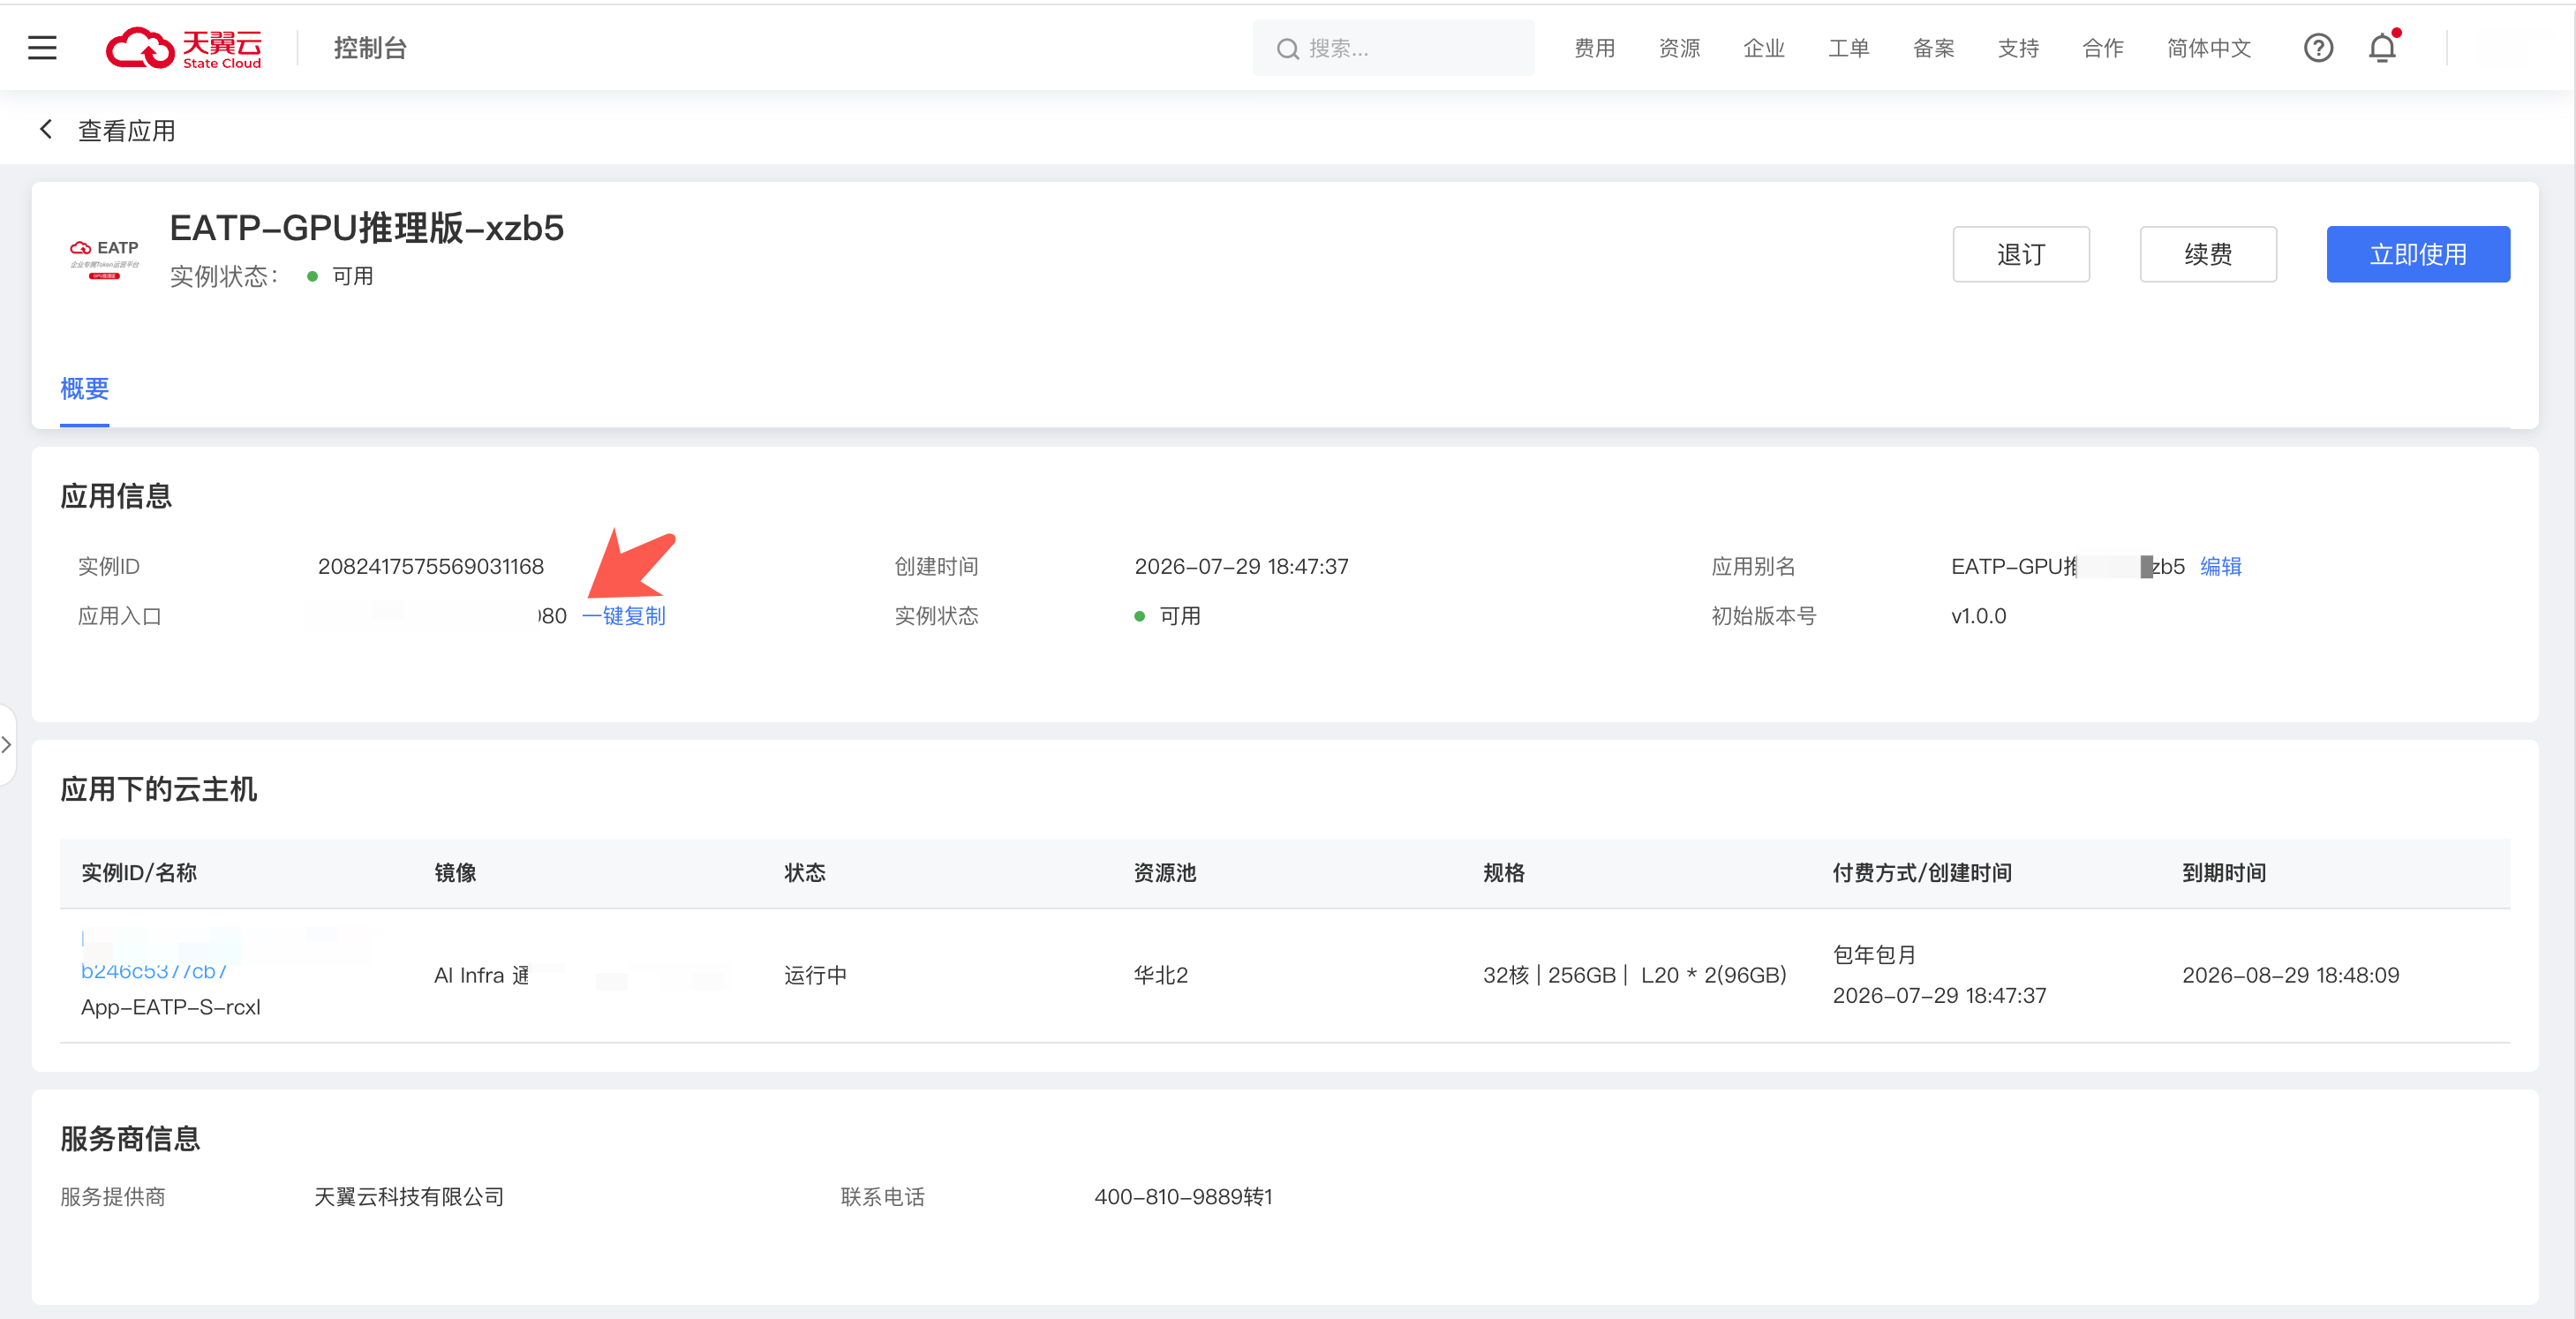The width and height of the screenshot is (2576, 1319).
Task: Click the 到期时间 column header
Action: coord(2224,873)
